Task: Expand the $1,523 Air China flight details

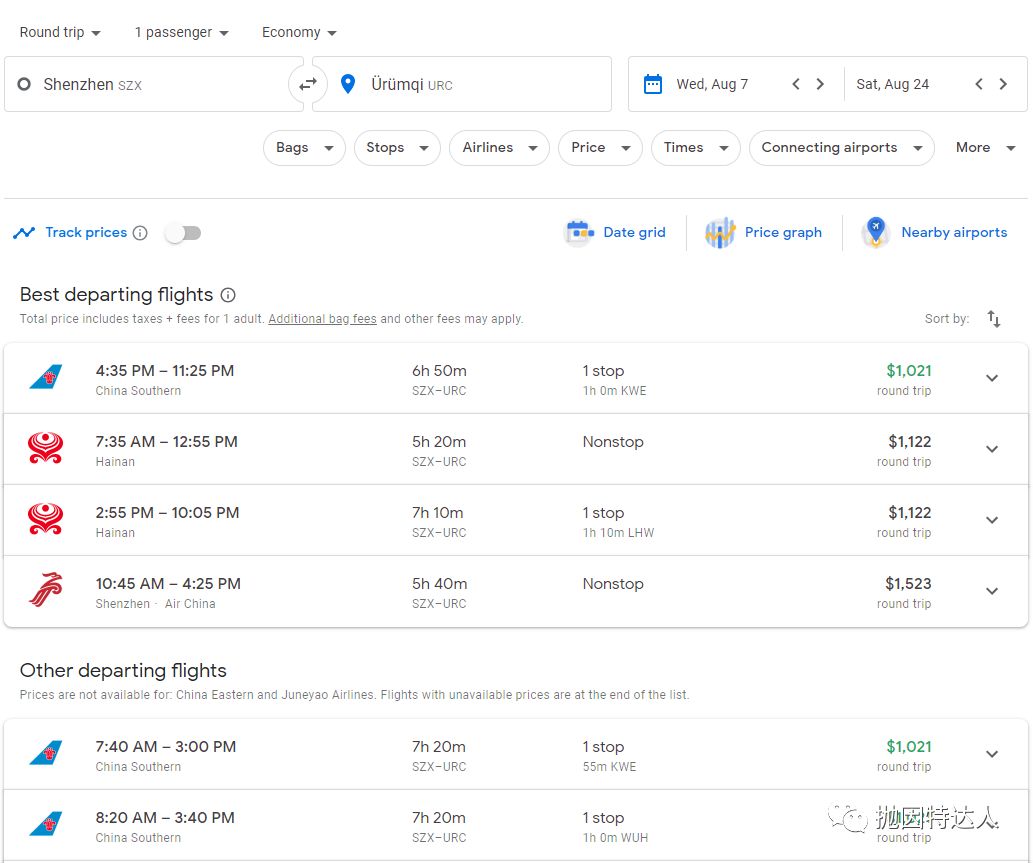Action: (992, 591)
